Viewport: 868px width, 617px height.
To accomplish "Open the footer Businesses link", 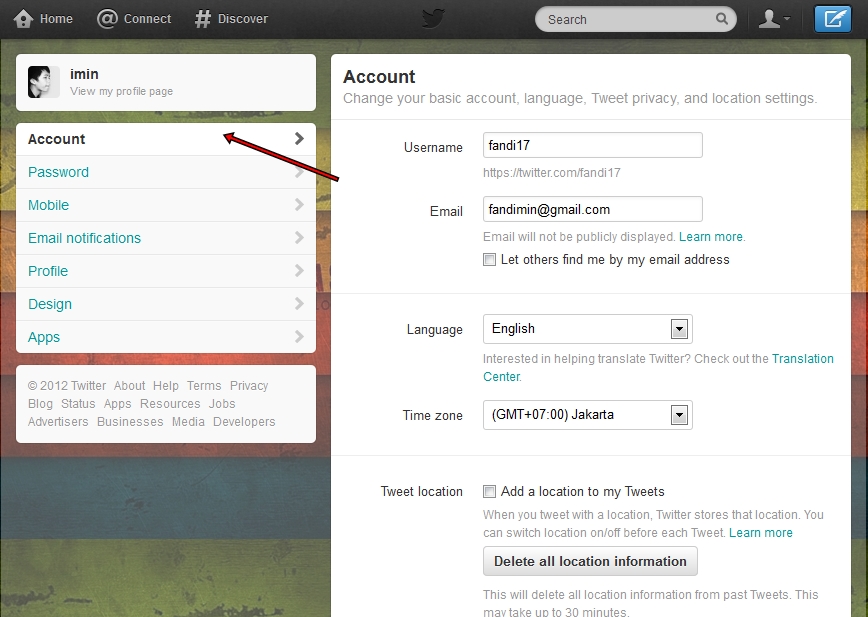I will coord(130,422).
